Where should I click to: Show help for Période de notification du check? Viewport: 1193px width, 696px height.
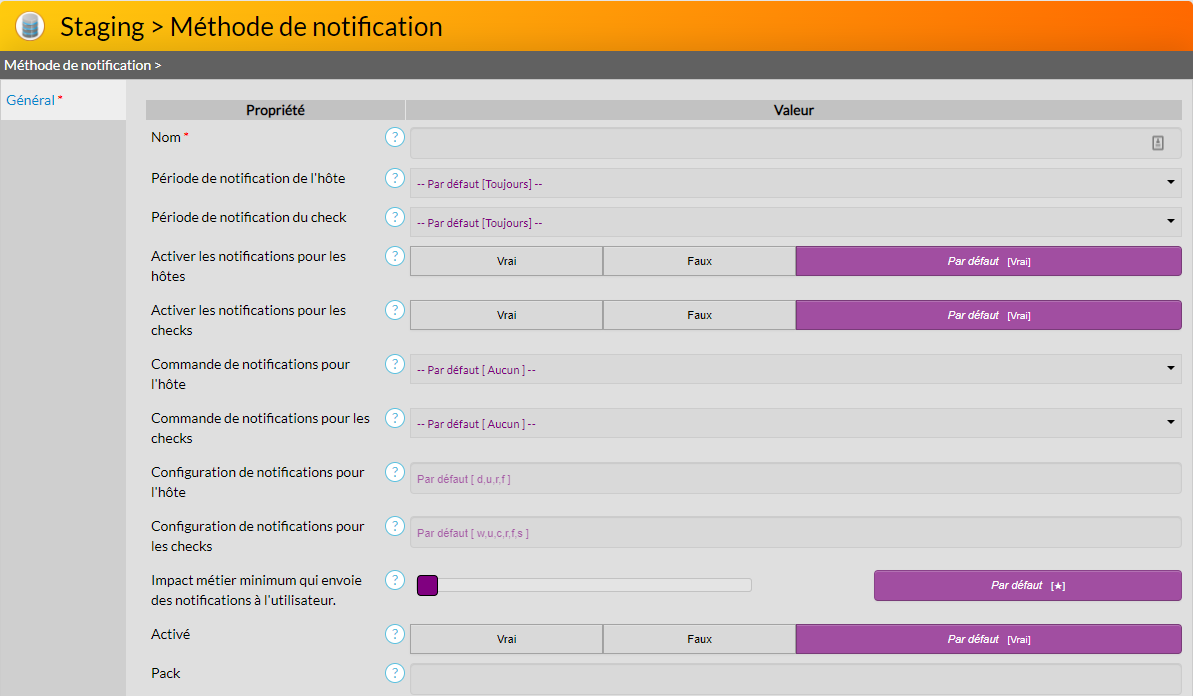pos(395,217)
